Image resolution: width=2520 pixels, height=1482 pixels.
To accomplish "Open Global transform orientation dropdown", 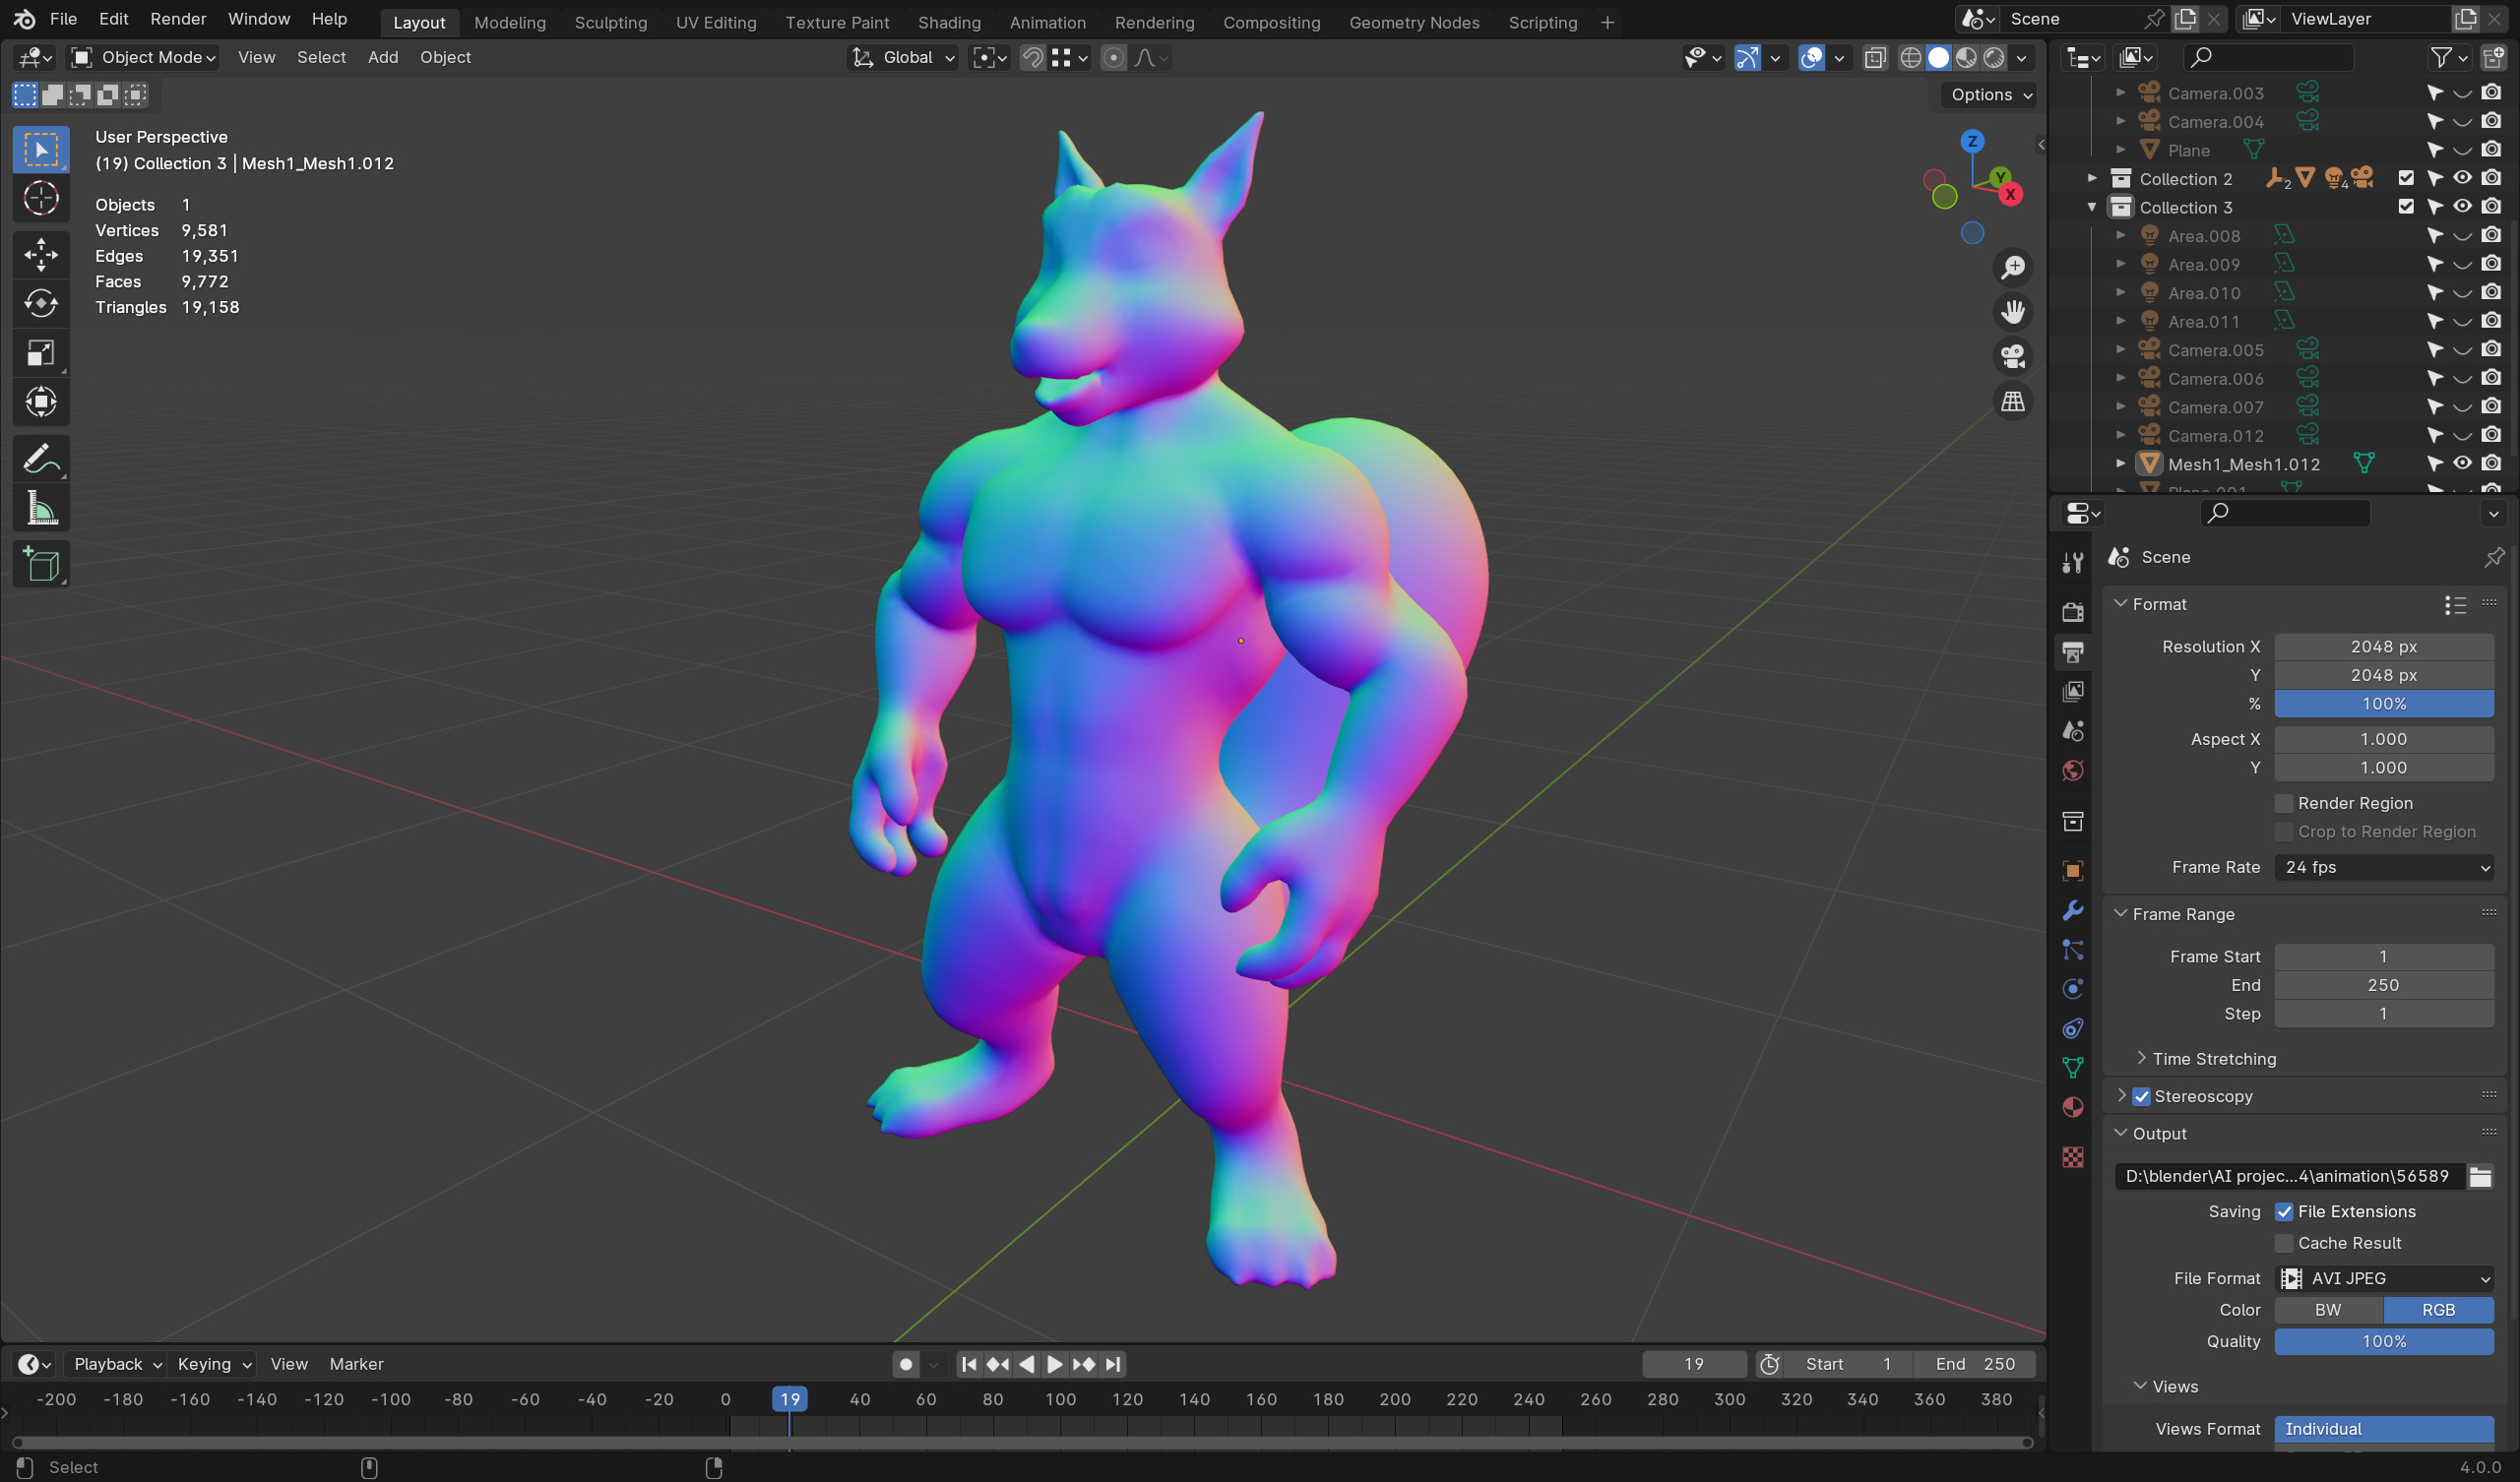I will [x=903, y=58].
